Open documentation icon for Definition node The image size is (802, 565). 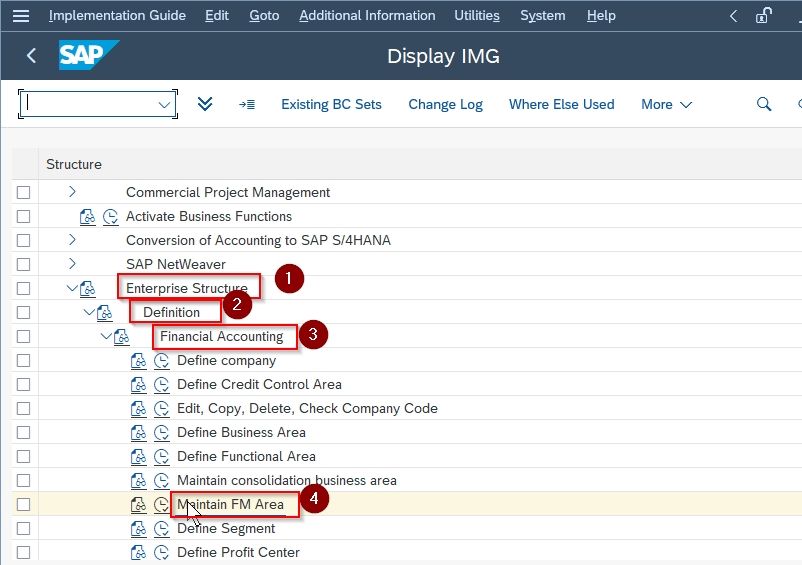point(104,313)
